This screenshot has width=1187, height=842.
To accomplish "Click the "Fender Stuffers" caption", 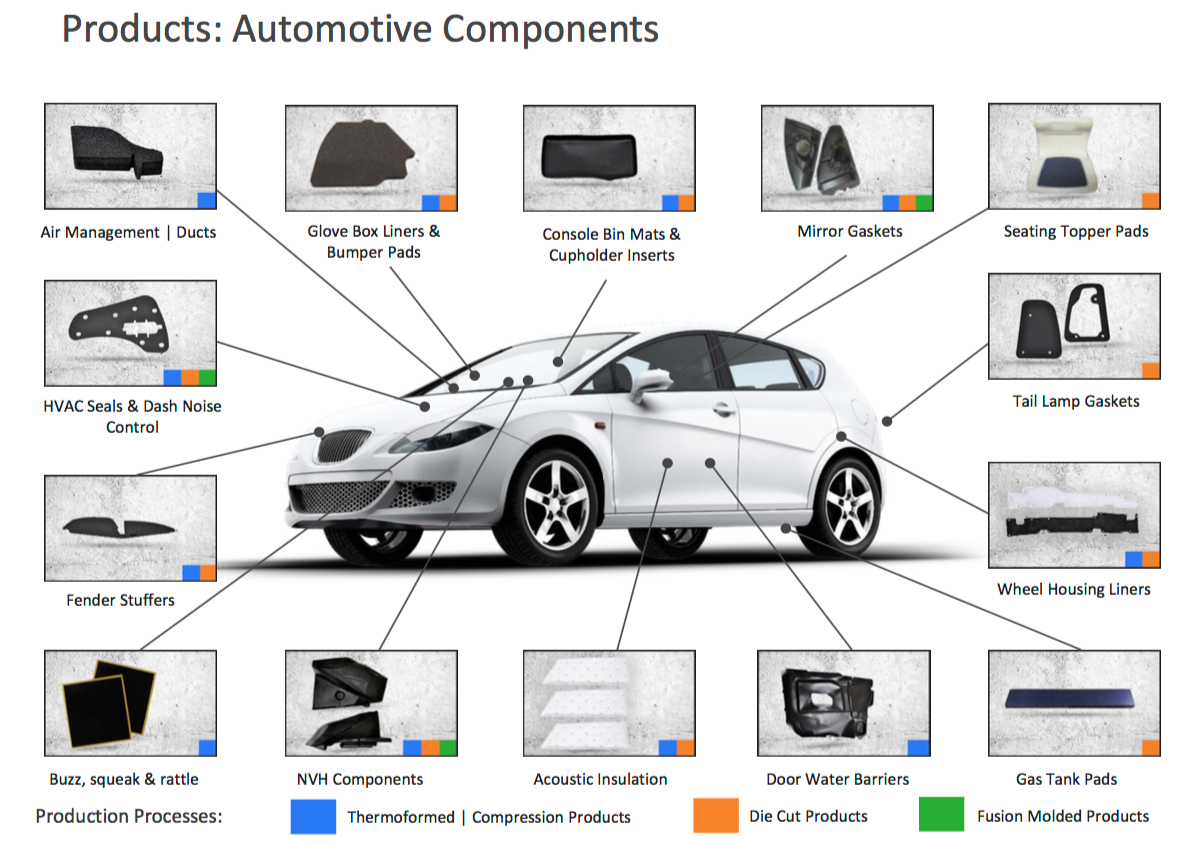I will tap(120, 600).
